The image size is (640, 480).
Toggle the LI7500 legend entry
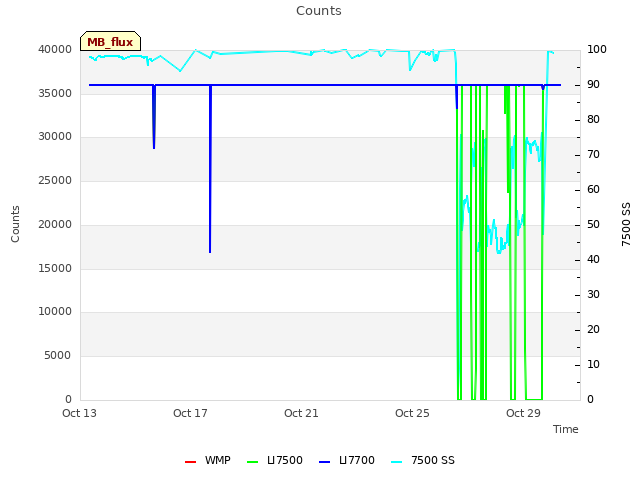(275, 460)
